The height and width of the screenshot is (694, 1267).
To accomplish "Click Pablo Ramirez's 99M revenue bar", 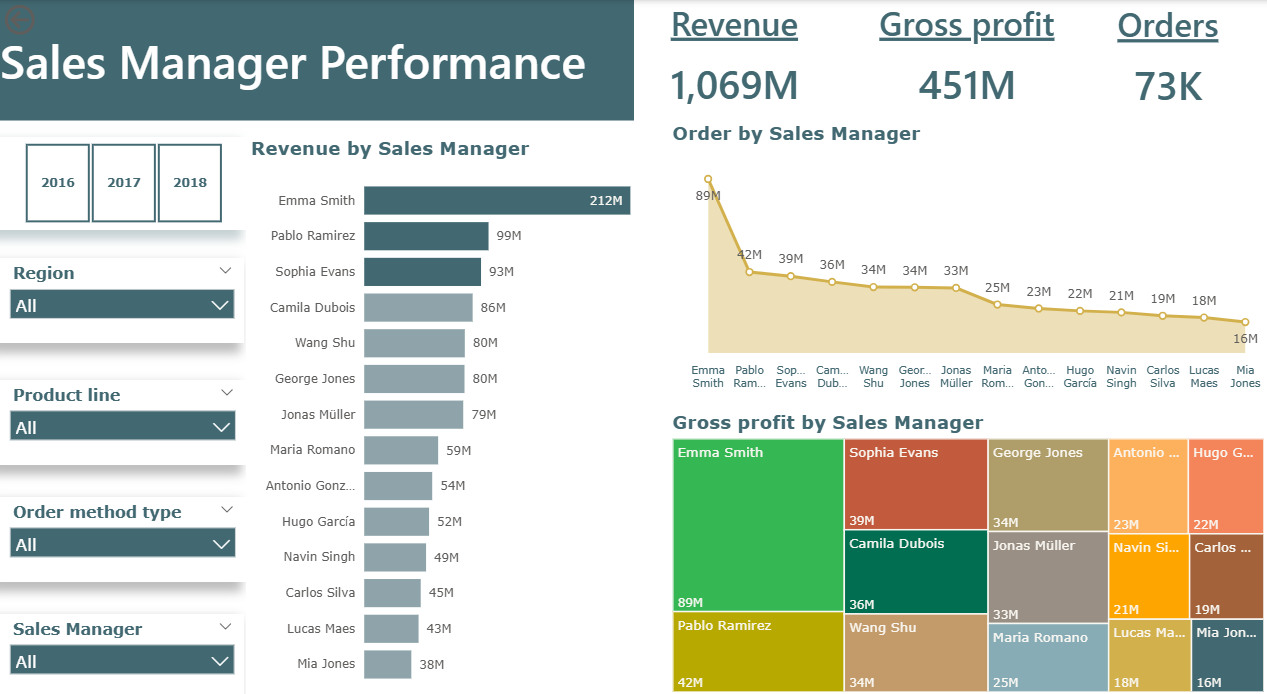I will click(426, 236).
